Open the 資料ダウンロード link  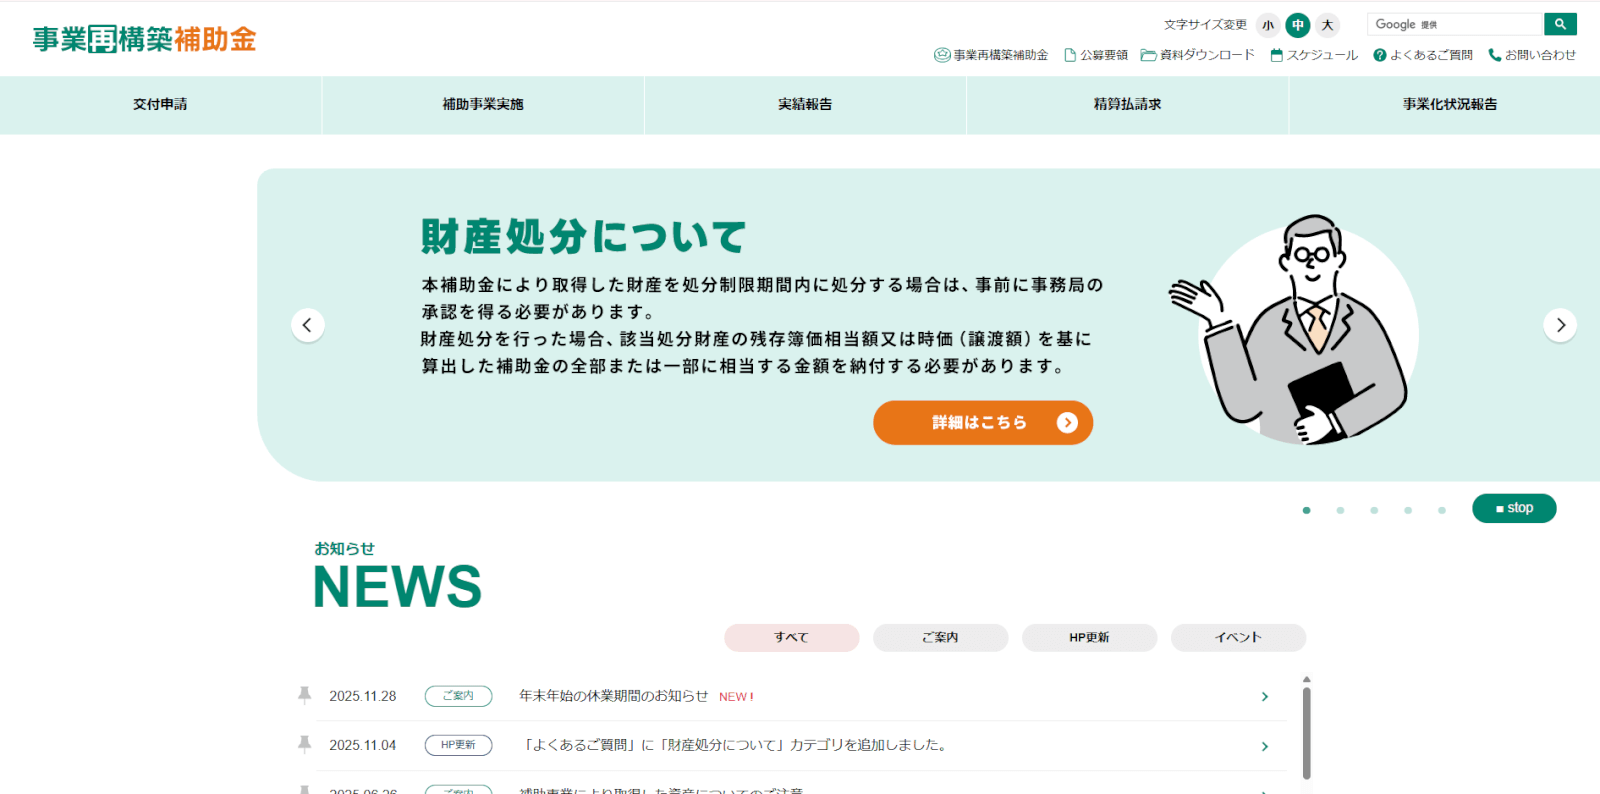[1198, 55]
